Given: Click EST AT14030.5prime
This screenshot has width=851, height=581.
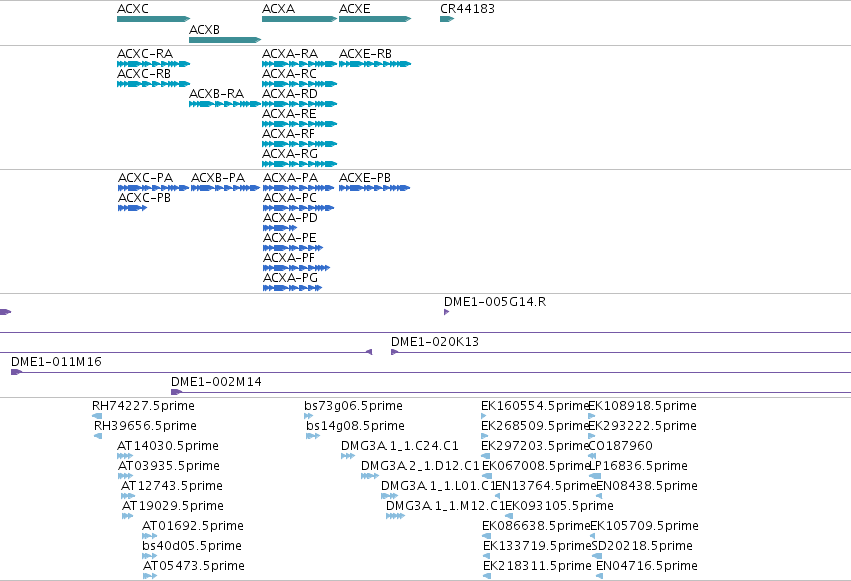Looking at the screenshot, I should [125, 456].
